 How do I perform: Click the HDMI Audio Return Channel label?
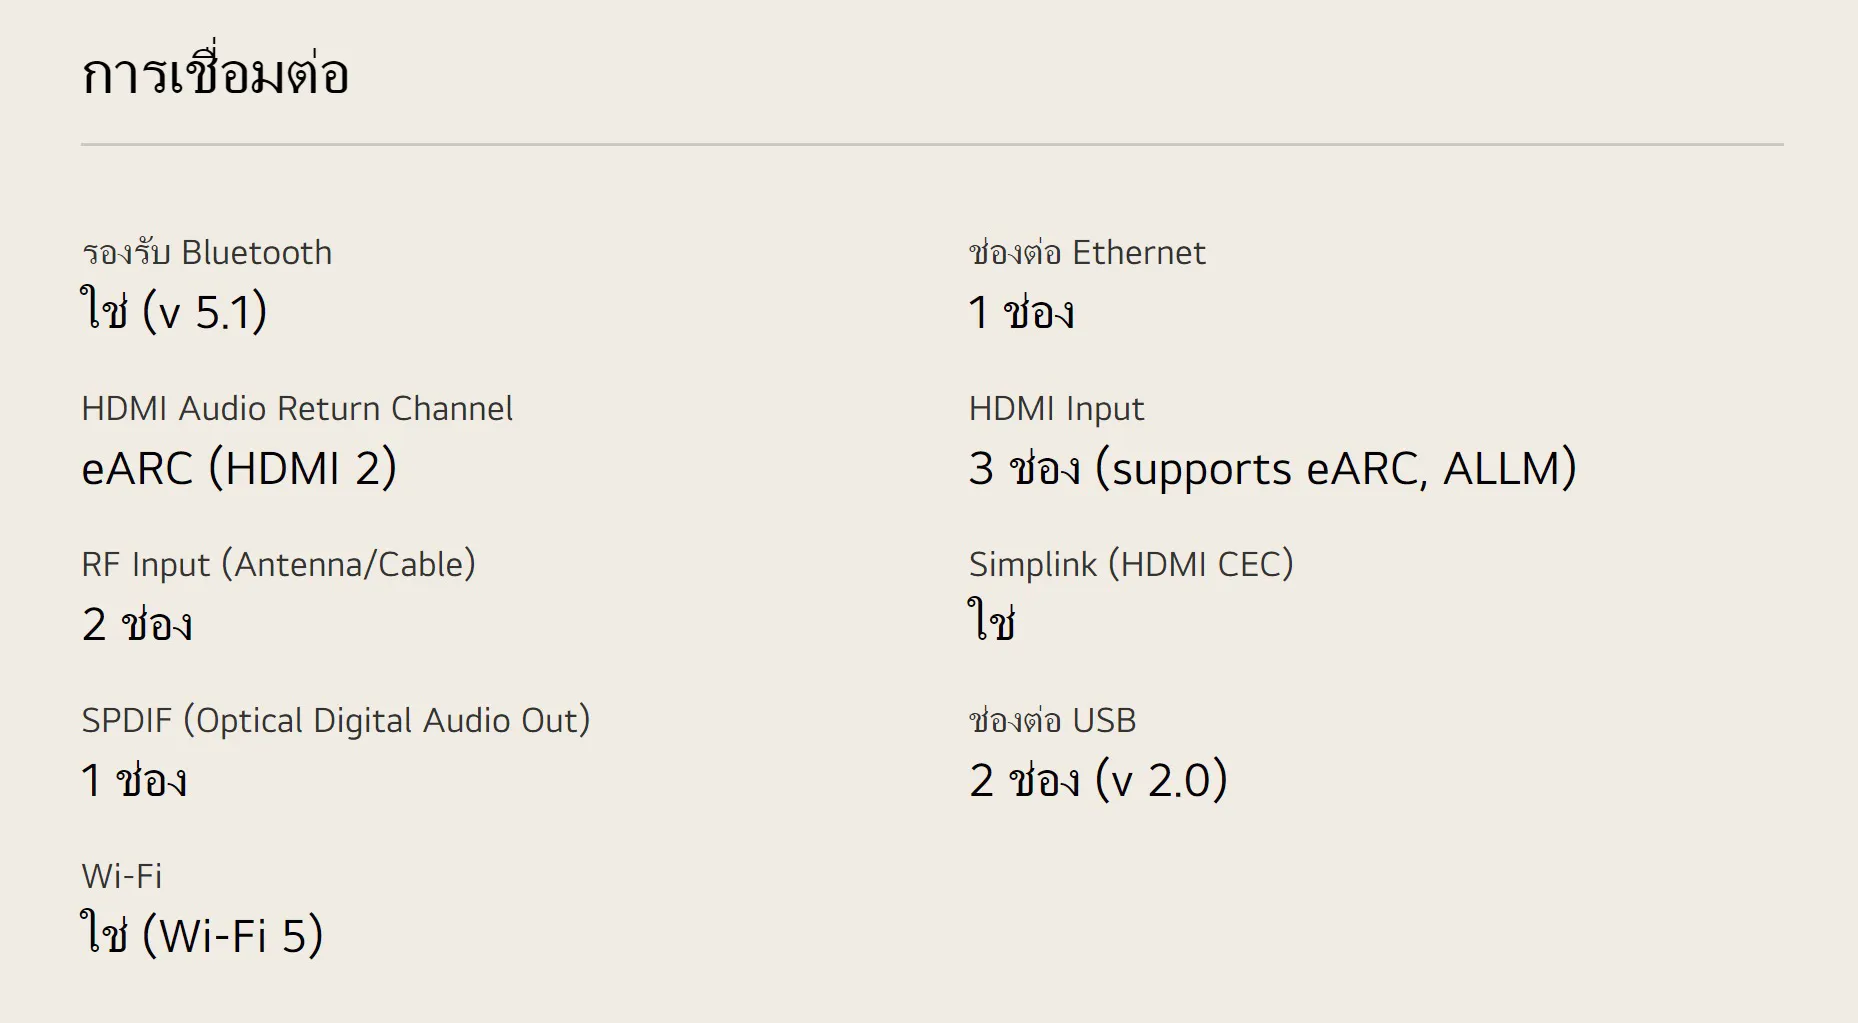coord(297,409)
